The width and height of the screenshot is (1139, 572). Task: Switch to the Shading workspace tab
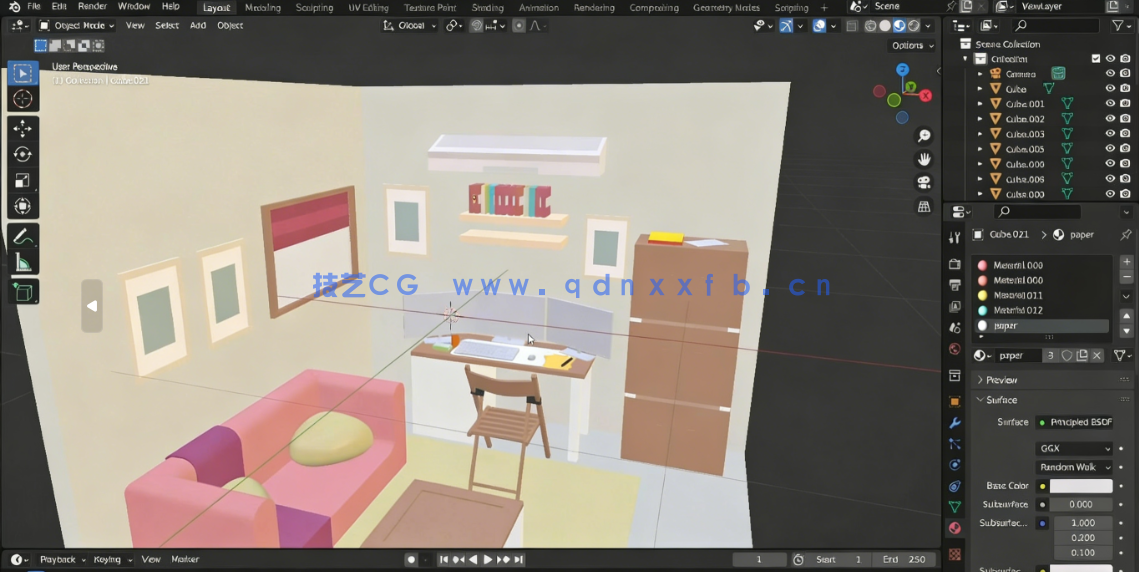coord(487,7)
